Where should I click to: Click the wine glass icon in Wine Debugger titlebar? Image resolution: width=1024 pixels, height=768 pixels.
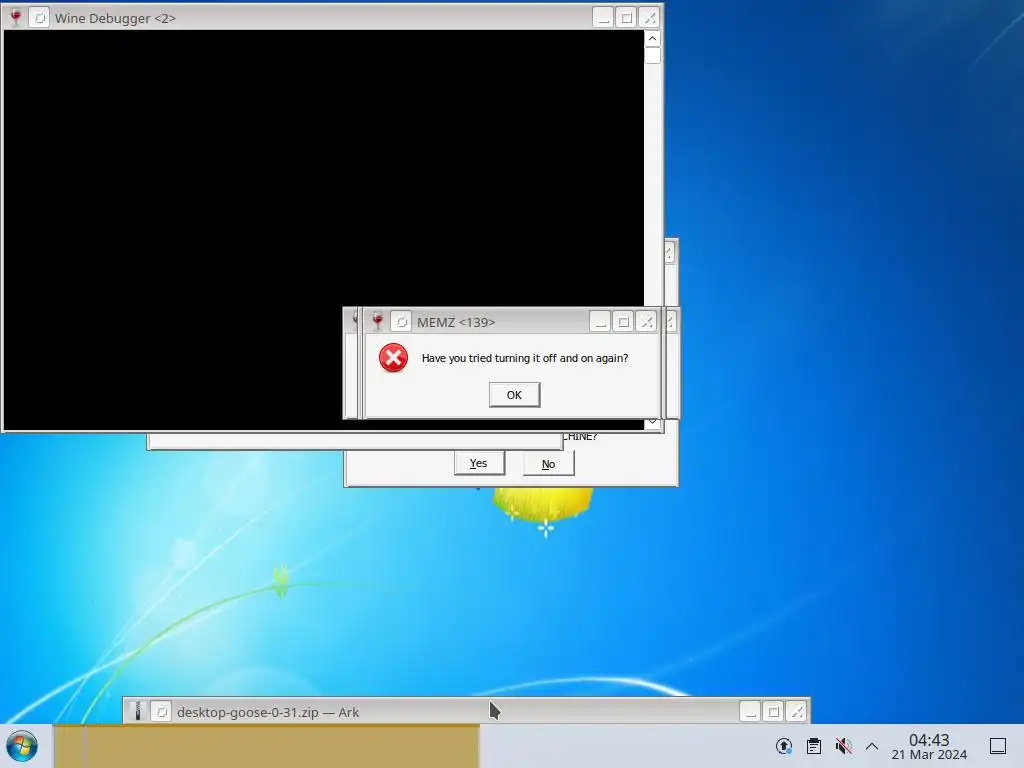[x=16, y=18]
